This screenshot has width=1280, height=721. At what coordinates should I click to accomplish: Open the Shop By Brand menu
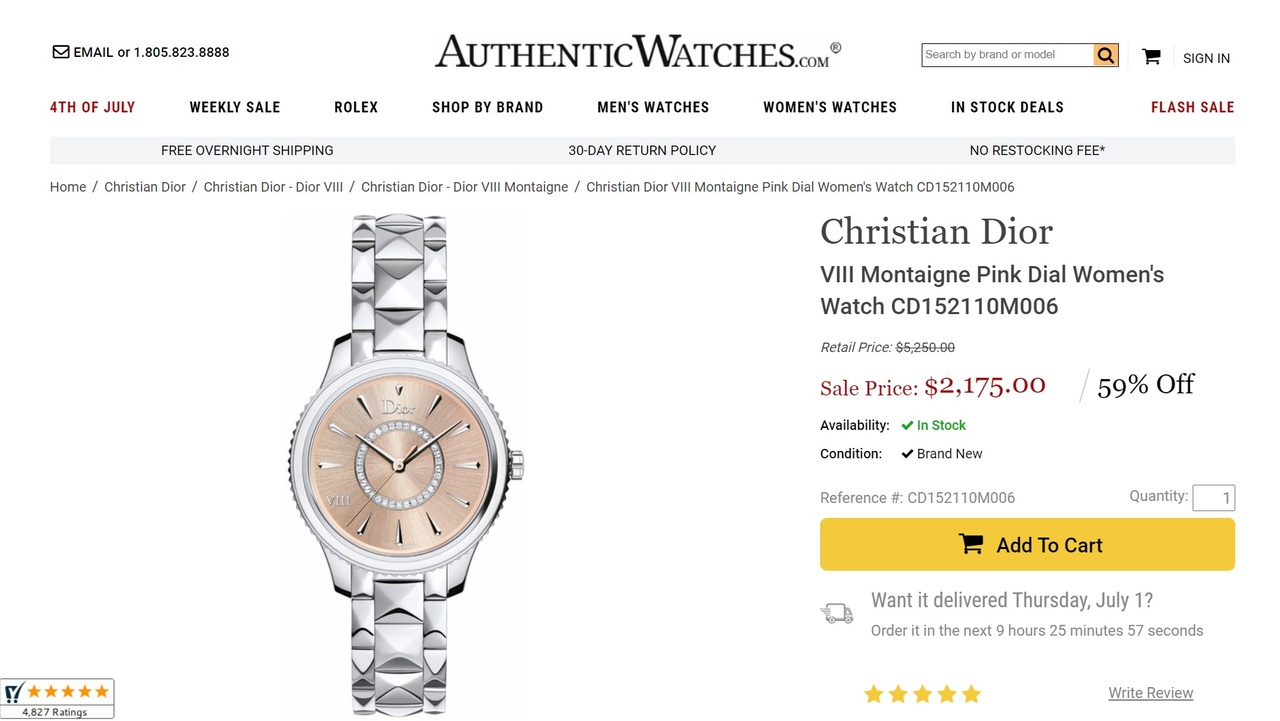[x=487, y=107]
